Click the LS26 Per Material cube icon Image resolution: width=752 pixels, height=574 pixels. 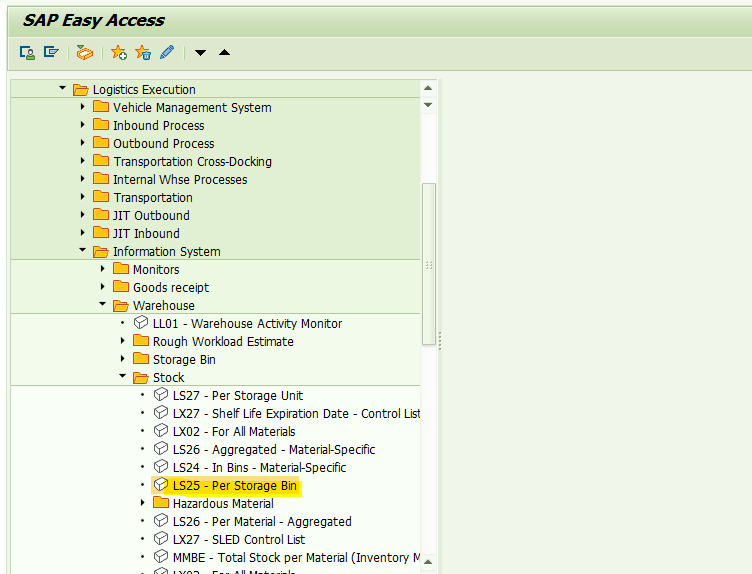click(x=161, y=521)
